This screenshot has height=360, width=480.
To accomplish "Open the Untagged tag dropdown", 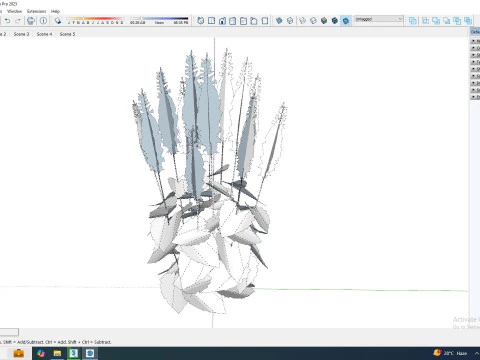I will [379, 19].
